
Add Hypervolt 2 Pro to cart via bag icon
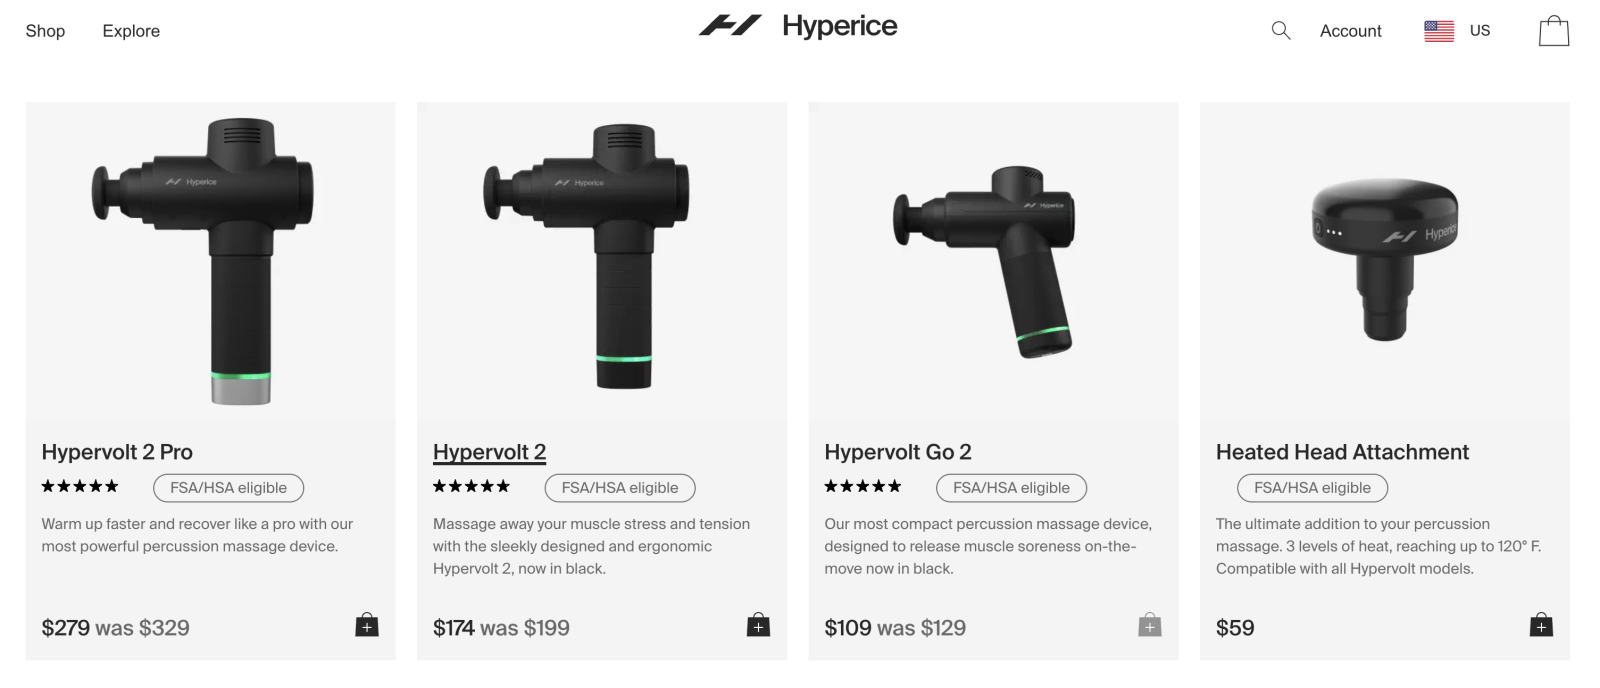coord(367,625)
